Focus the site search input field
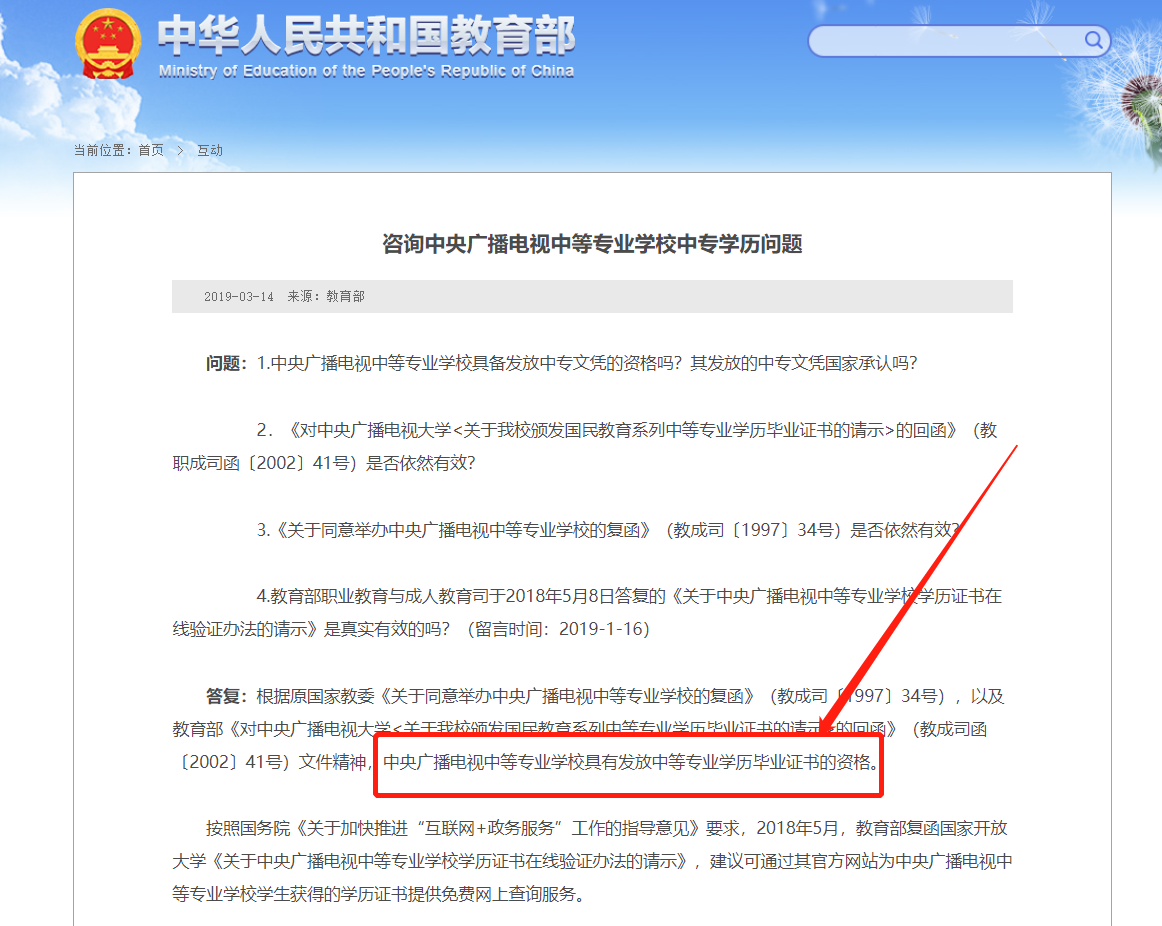The height and width of the screenshot is (926, 1162). point(959,41)
